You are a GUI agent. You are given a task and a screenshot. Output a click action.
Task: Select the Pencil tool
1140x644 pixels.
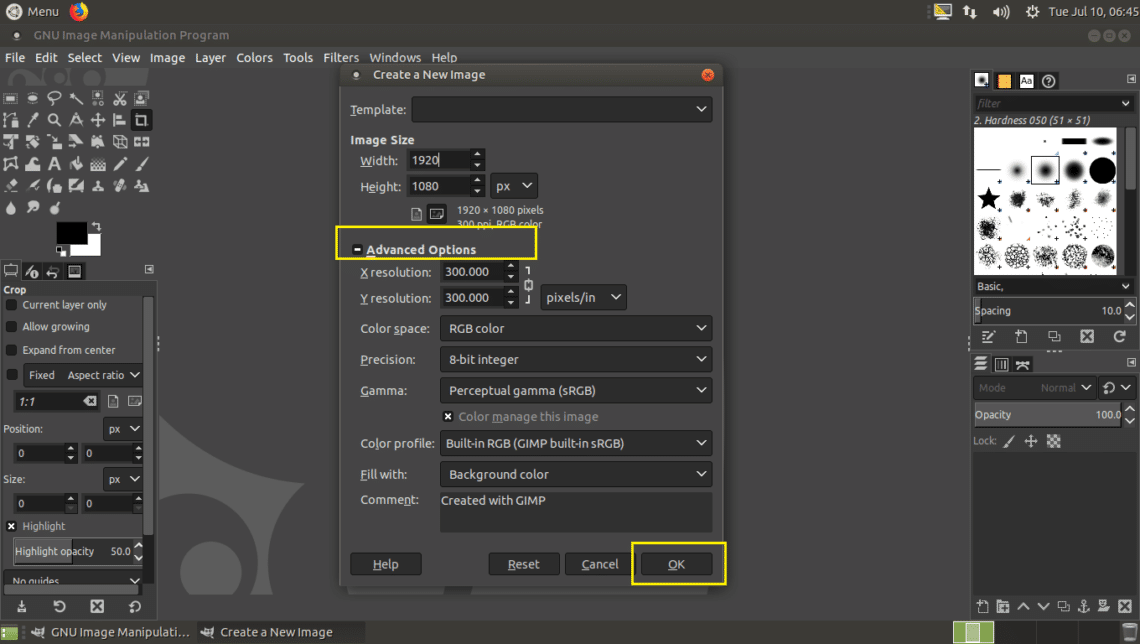coord(119,164)
